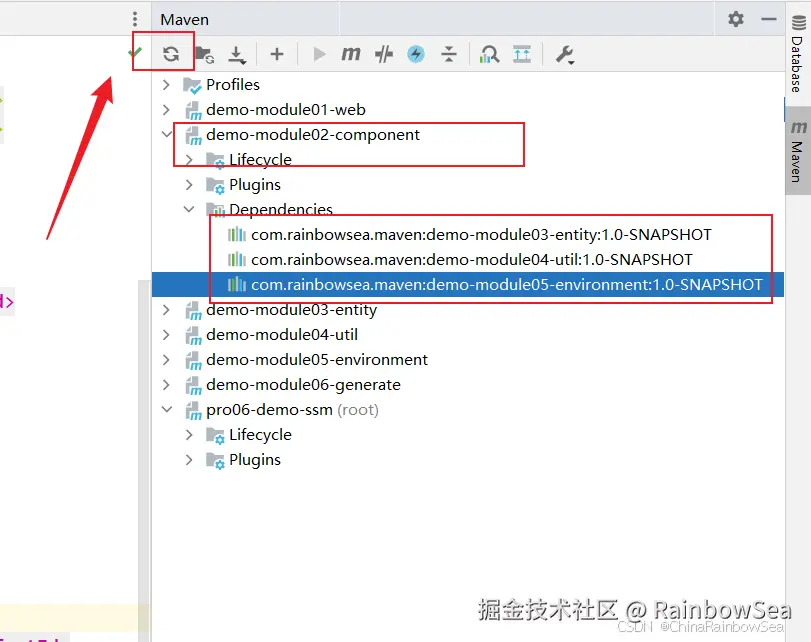Expand demo-module01-web
The image size is (811, 642).
(166, 109)
